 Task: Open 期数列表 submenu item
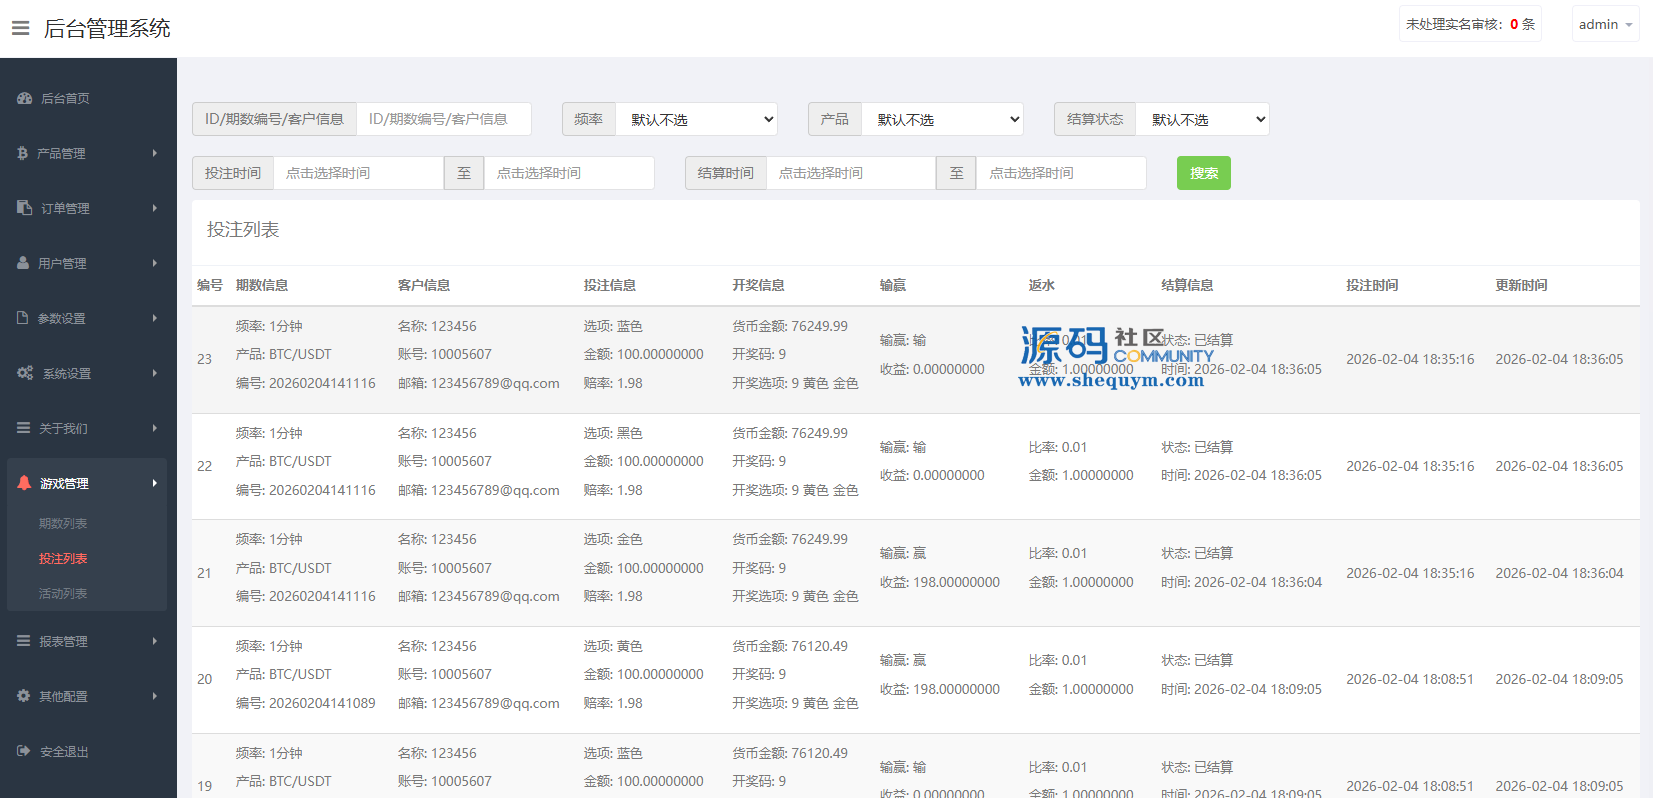63,523
